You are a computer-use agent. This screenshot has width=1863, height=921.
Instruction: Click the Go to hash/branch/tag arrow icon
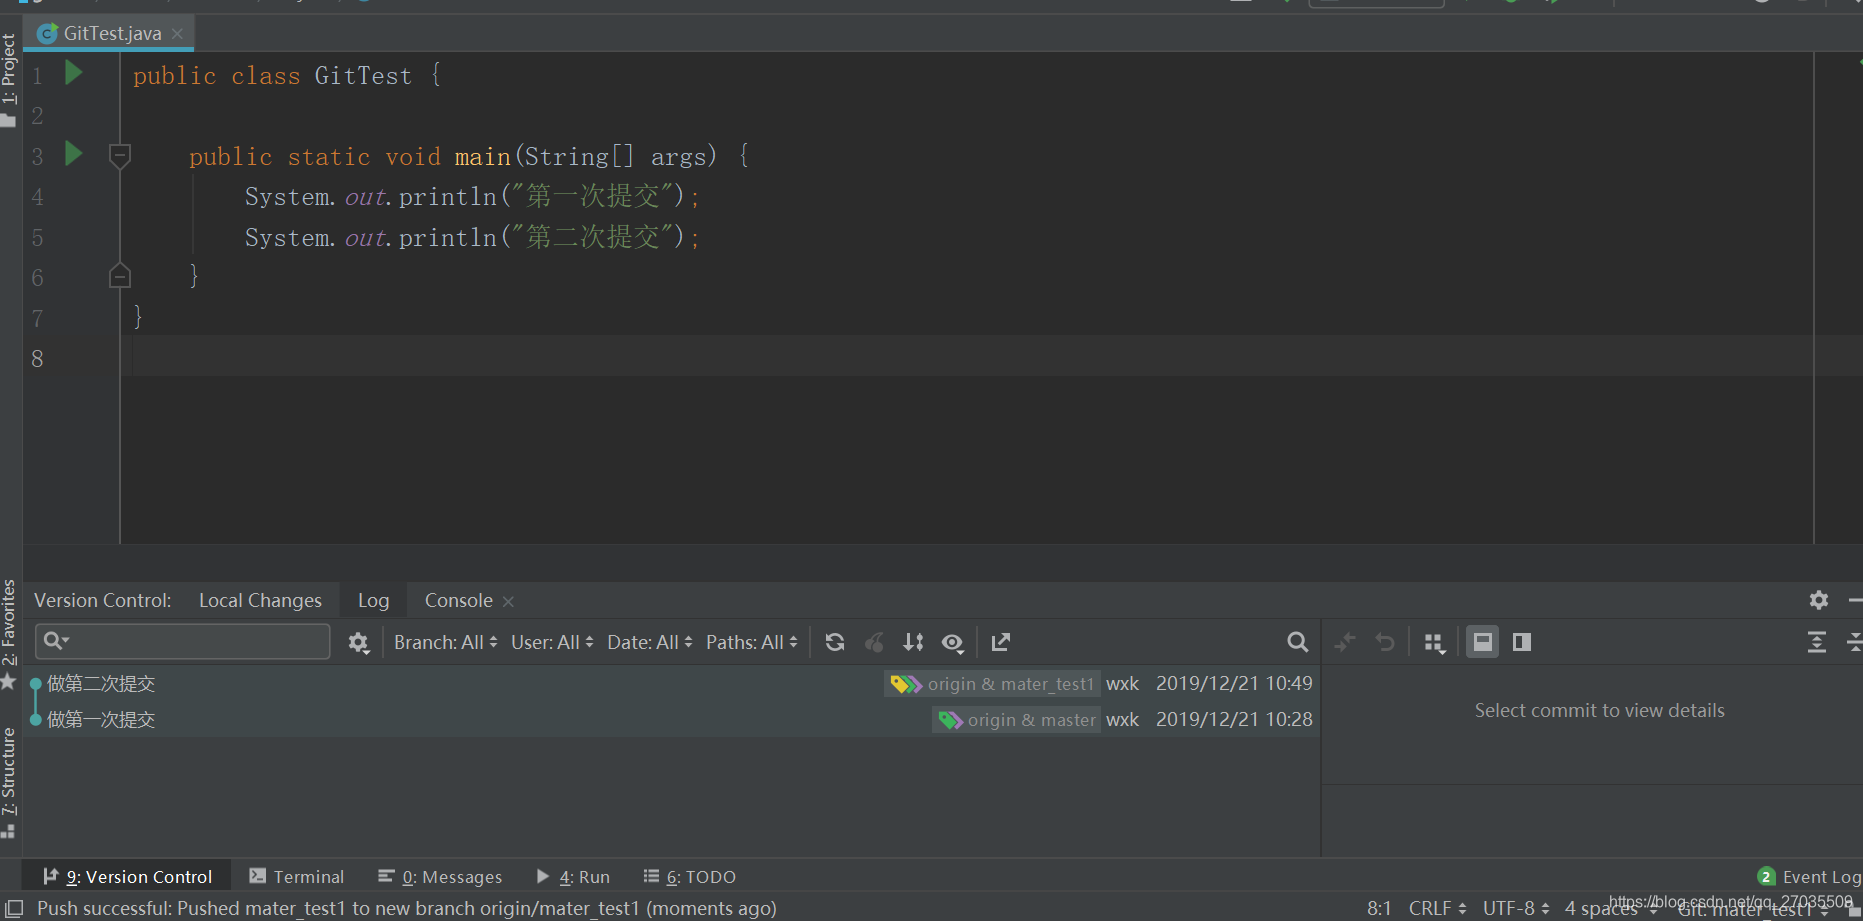1000,642
